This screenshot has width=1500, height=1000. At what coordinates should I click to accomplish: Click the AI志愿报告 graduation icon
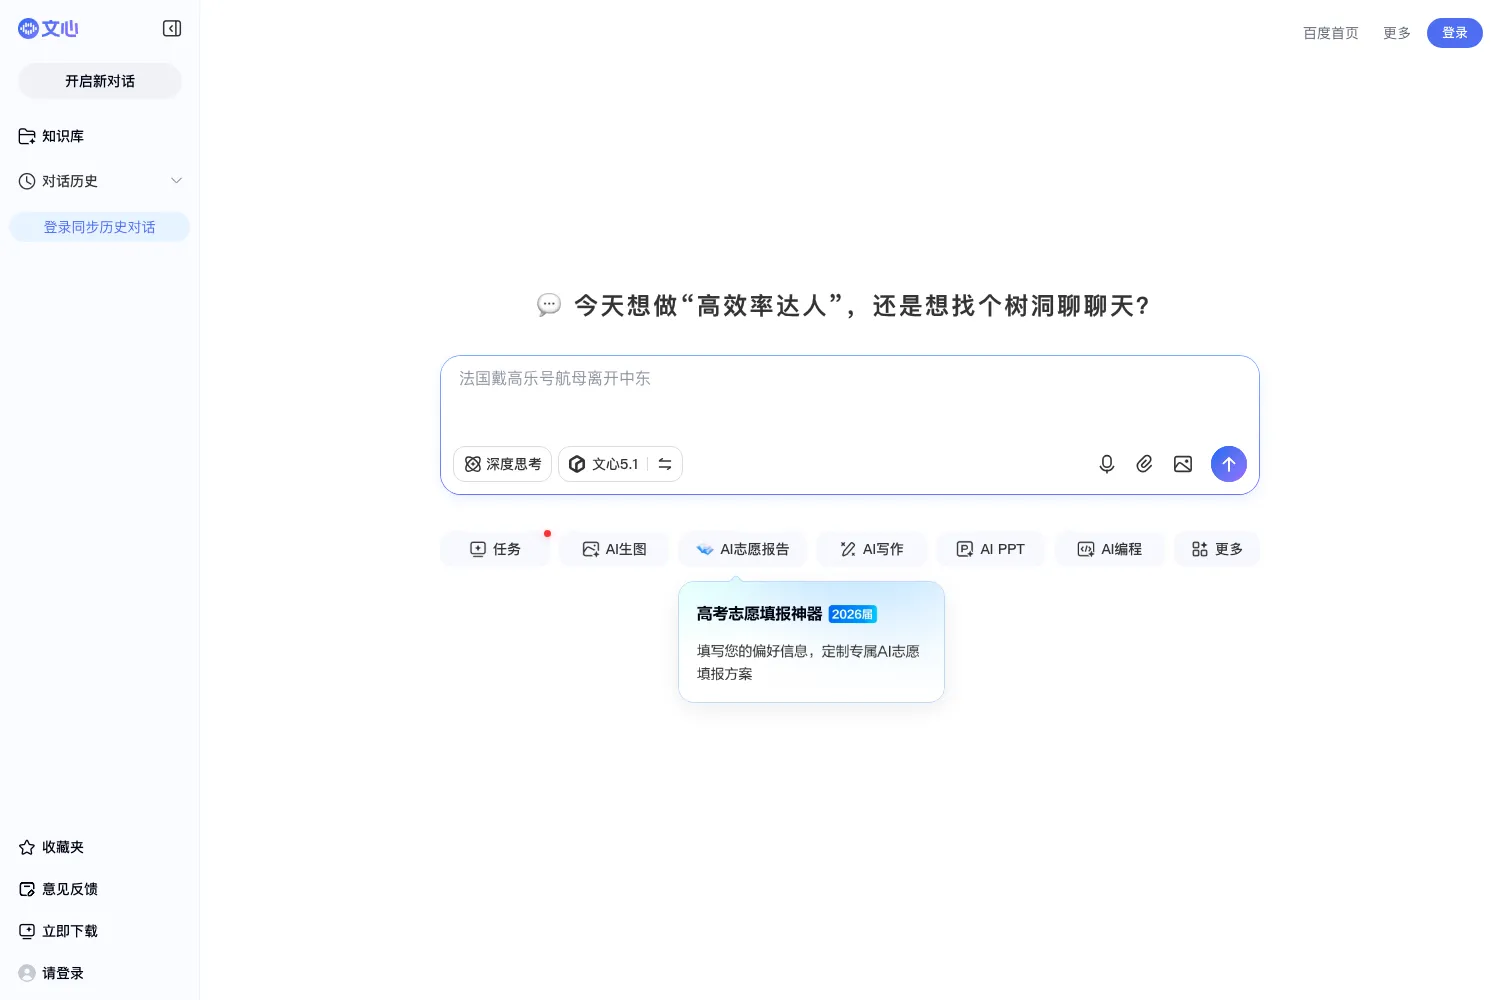705,549
